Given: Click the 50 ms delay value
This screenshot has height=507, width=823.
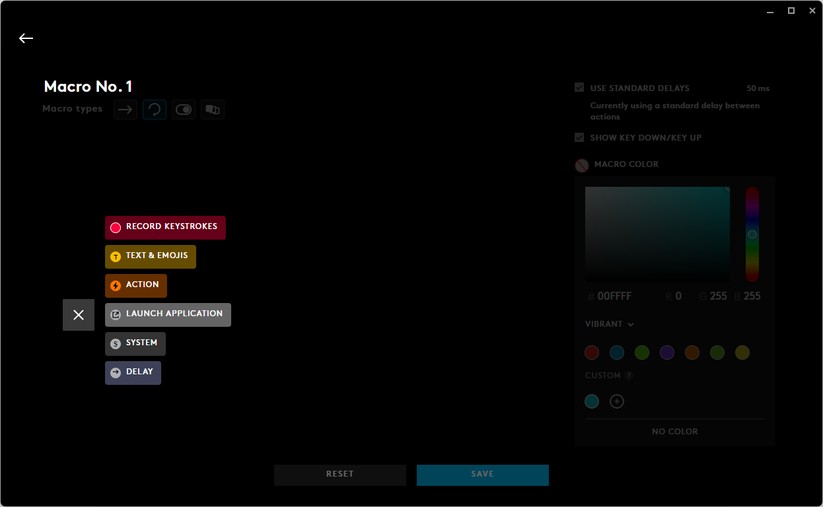Looking at the screenshot, I should pyautogui.click(x=758, y=88).
